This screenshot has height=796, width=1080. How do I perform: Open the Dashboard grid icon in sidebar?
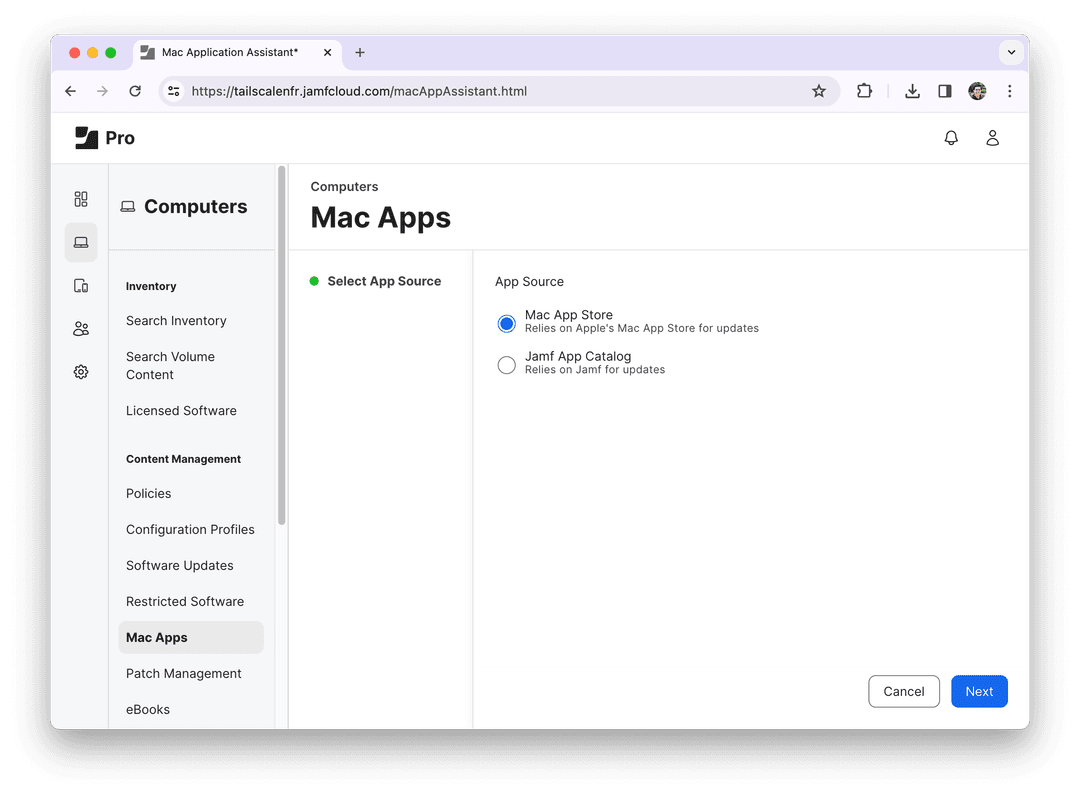click(81, 199)
